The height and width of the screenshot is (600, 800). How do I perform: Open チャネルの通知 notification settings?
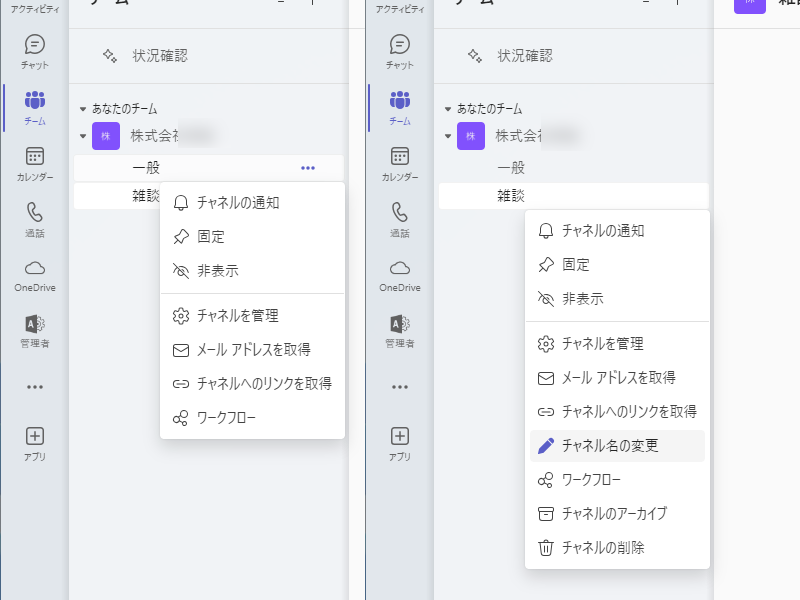coord(237,202)
